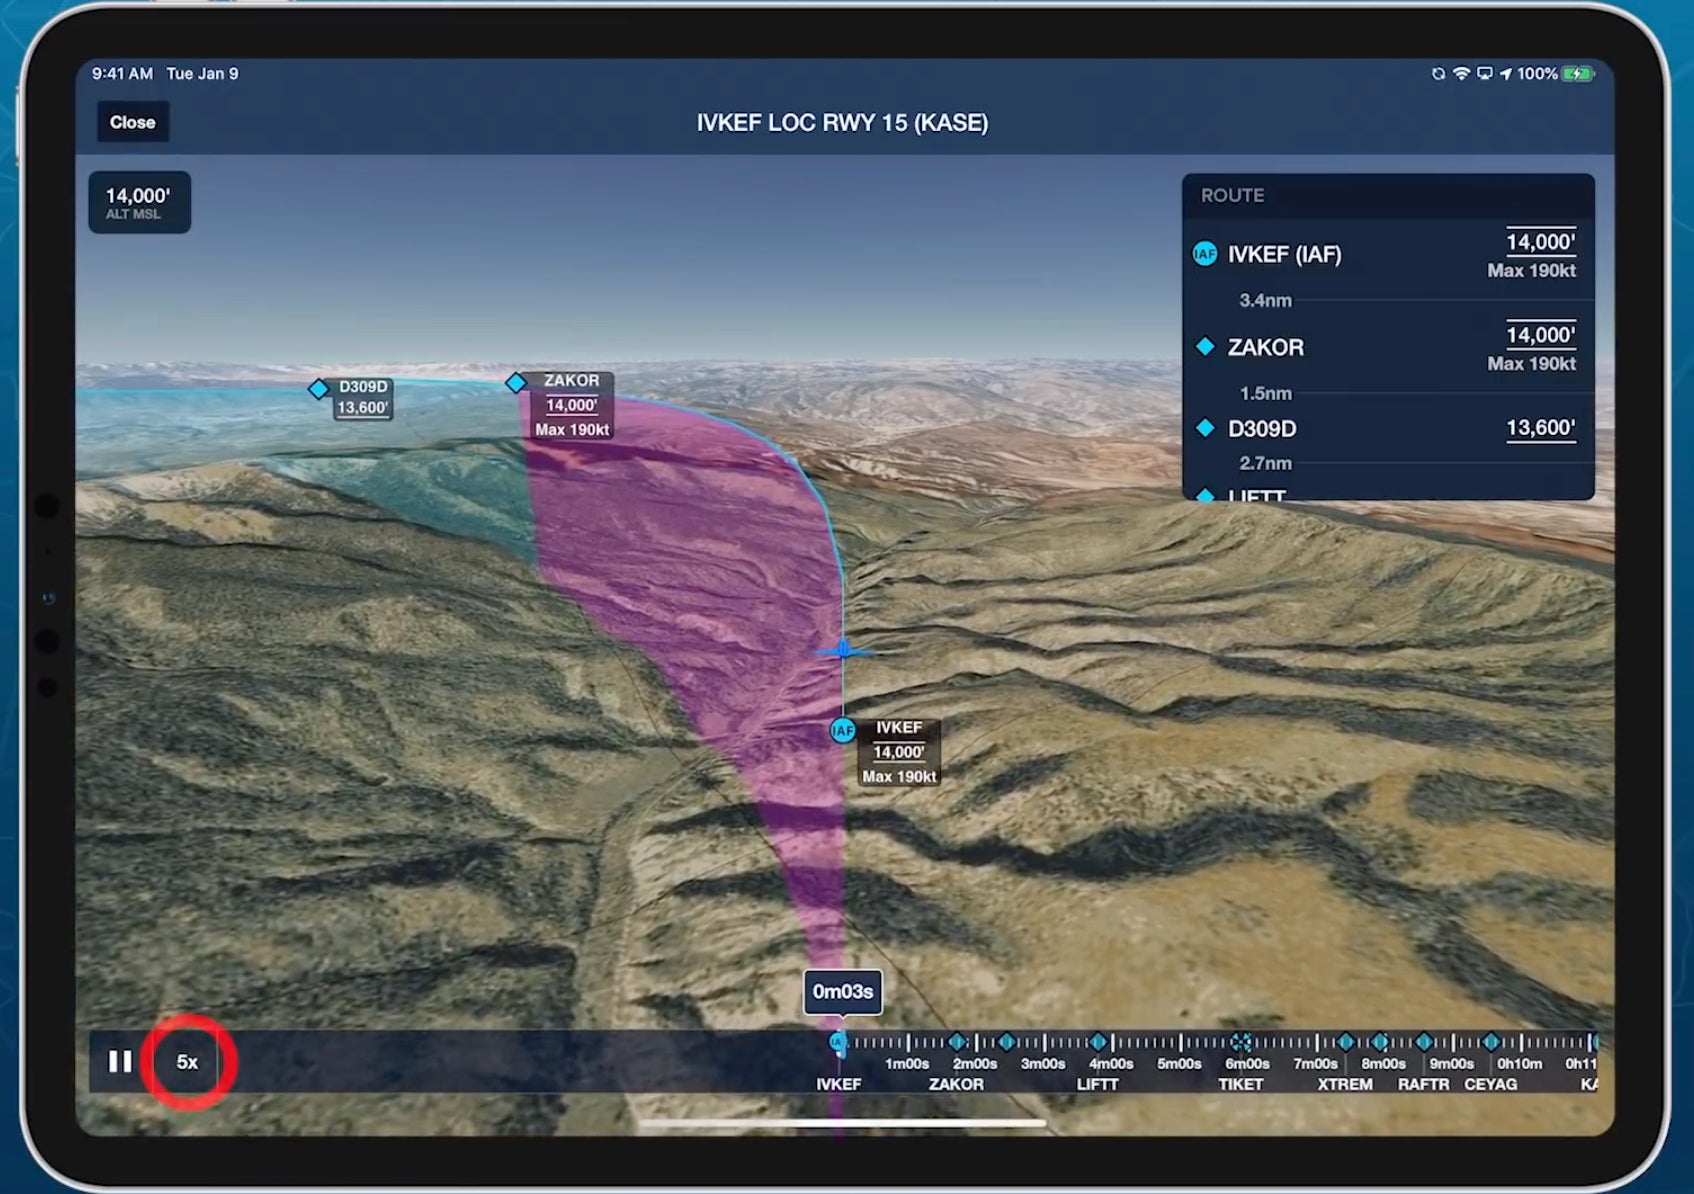1694x1194 pixels.
Task: Jump to XTREM marker on timeline
Action: (x=1345, y=1043)
